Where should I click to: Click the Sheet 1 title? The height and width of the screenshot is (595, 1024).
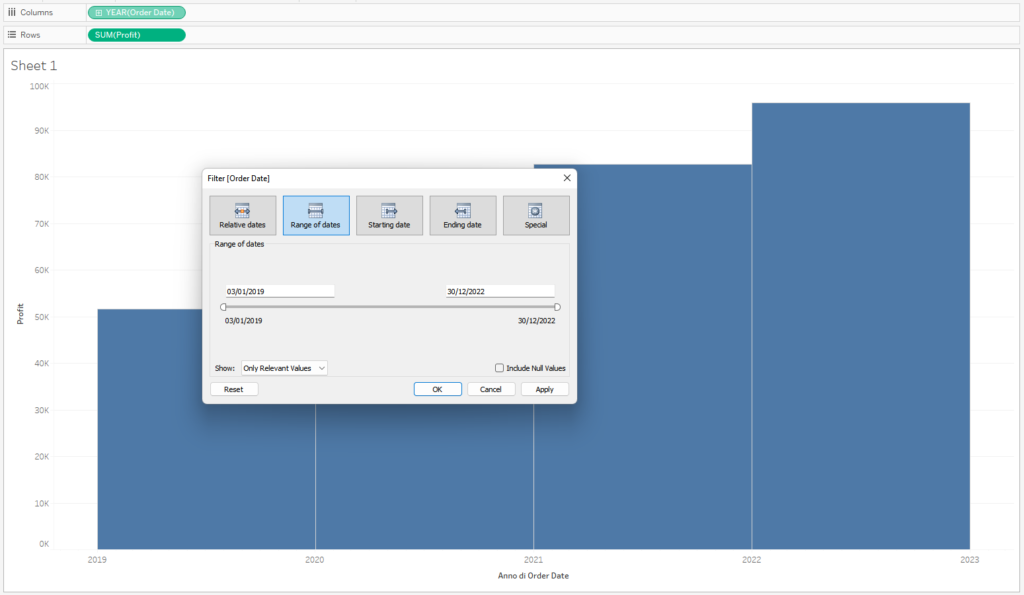click(34, 65)
